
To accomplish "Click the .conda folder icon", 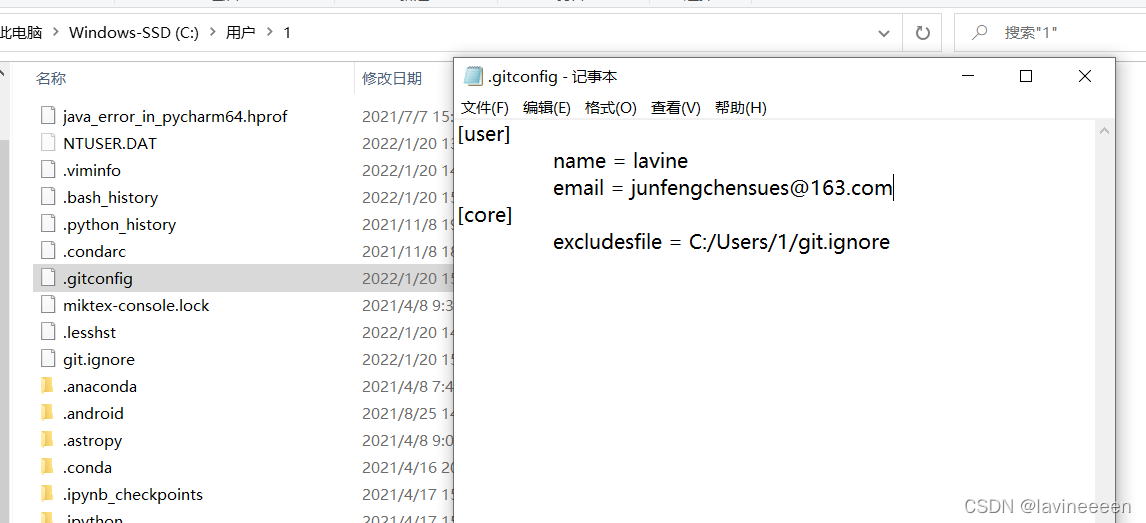I will (48, 467).
